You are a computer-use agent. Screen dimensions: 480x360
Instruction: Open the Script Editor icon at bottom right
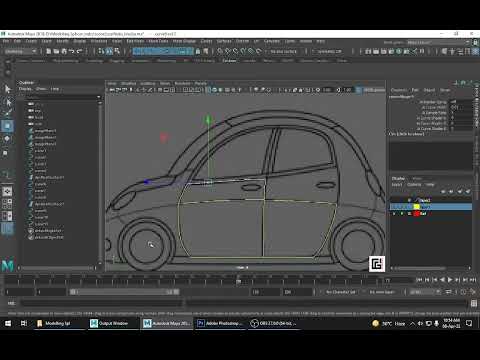[474, 303]
